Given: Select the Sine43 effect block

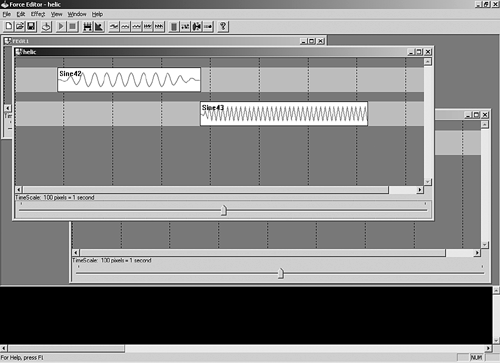Looking at the screenshot, I should click(x=284, y=114).
